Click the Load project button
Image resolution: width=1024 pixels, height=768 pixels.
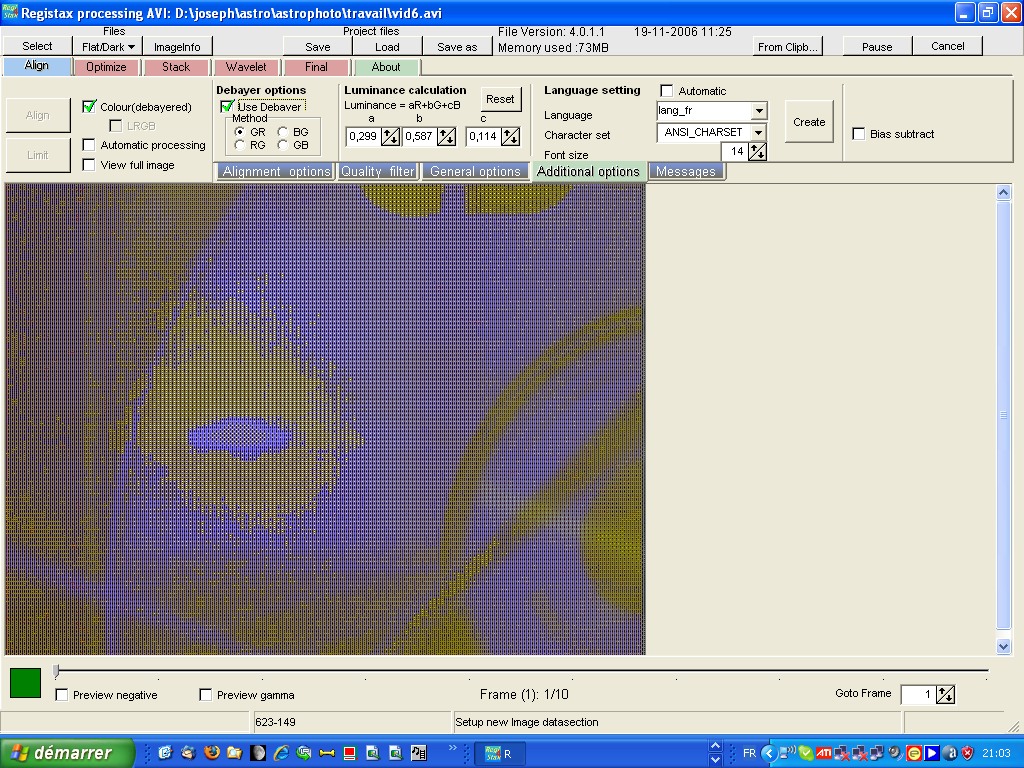pos(387,46)
